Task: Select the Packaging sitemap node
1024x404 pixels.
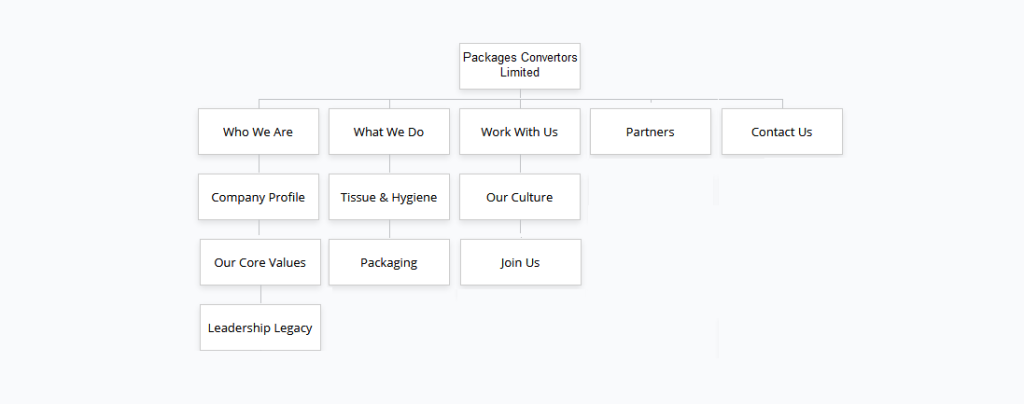Action: click(389, 262)
